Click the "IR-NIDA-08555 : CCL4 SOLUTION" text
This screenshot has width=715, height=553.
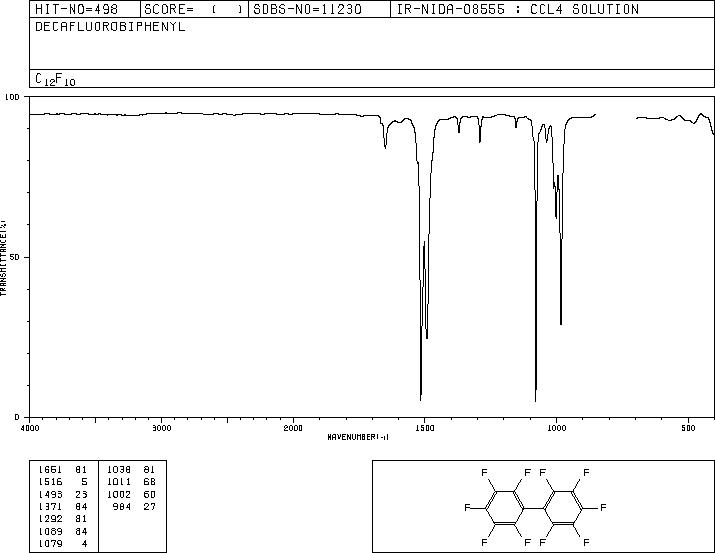518,9
